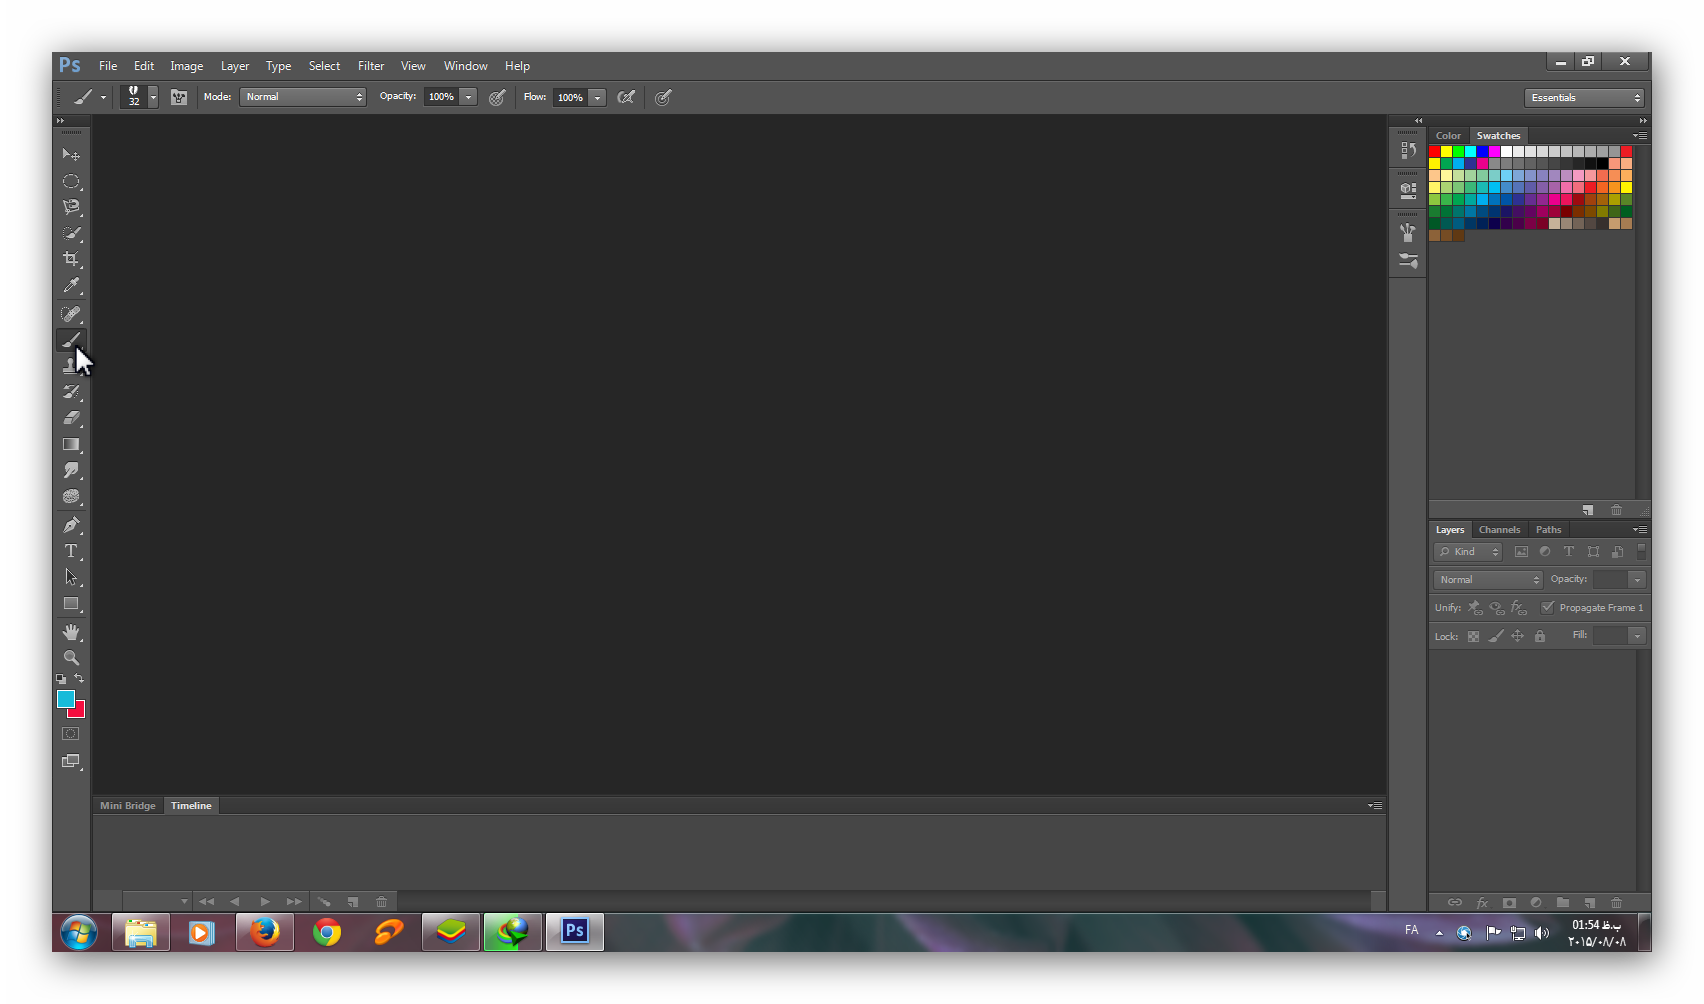Select the Pen tool
This screenshot has height=1004, width=1704.
(x=71, y=525)
